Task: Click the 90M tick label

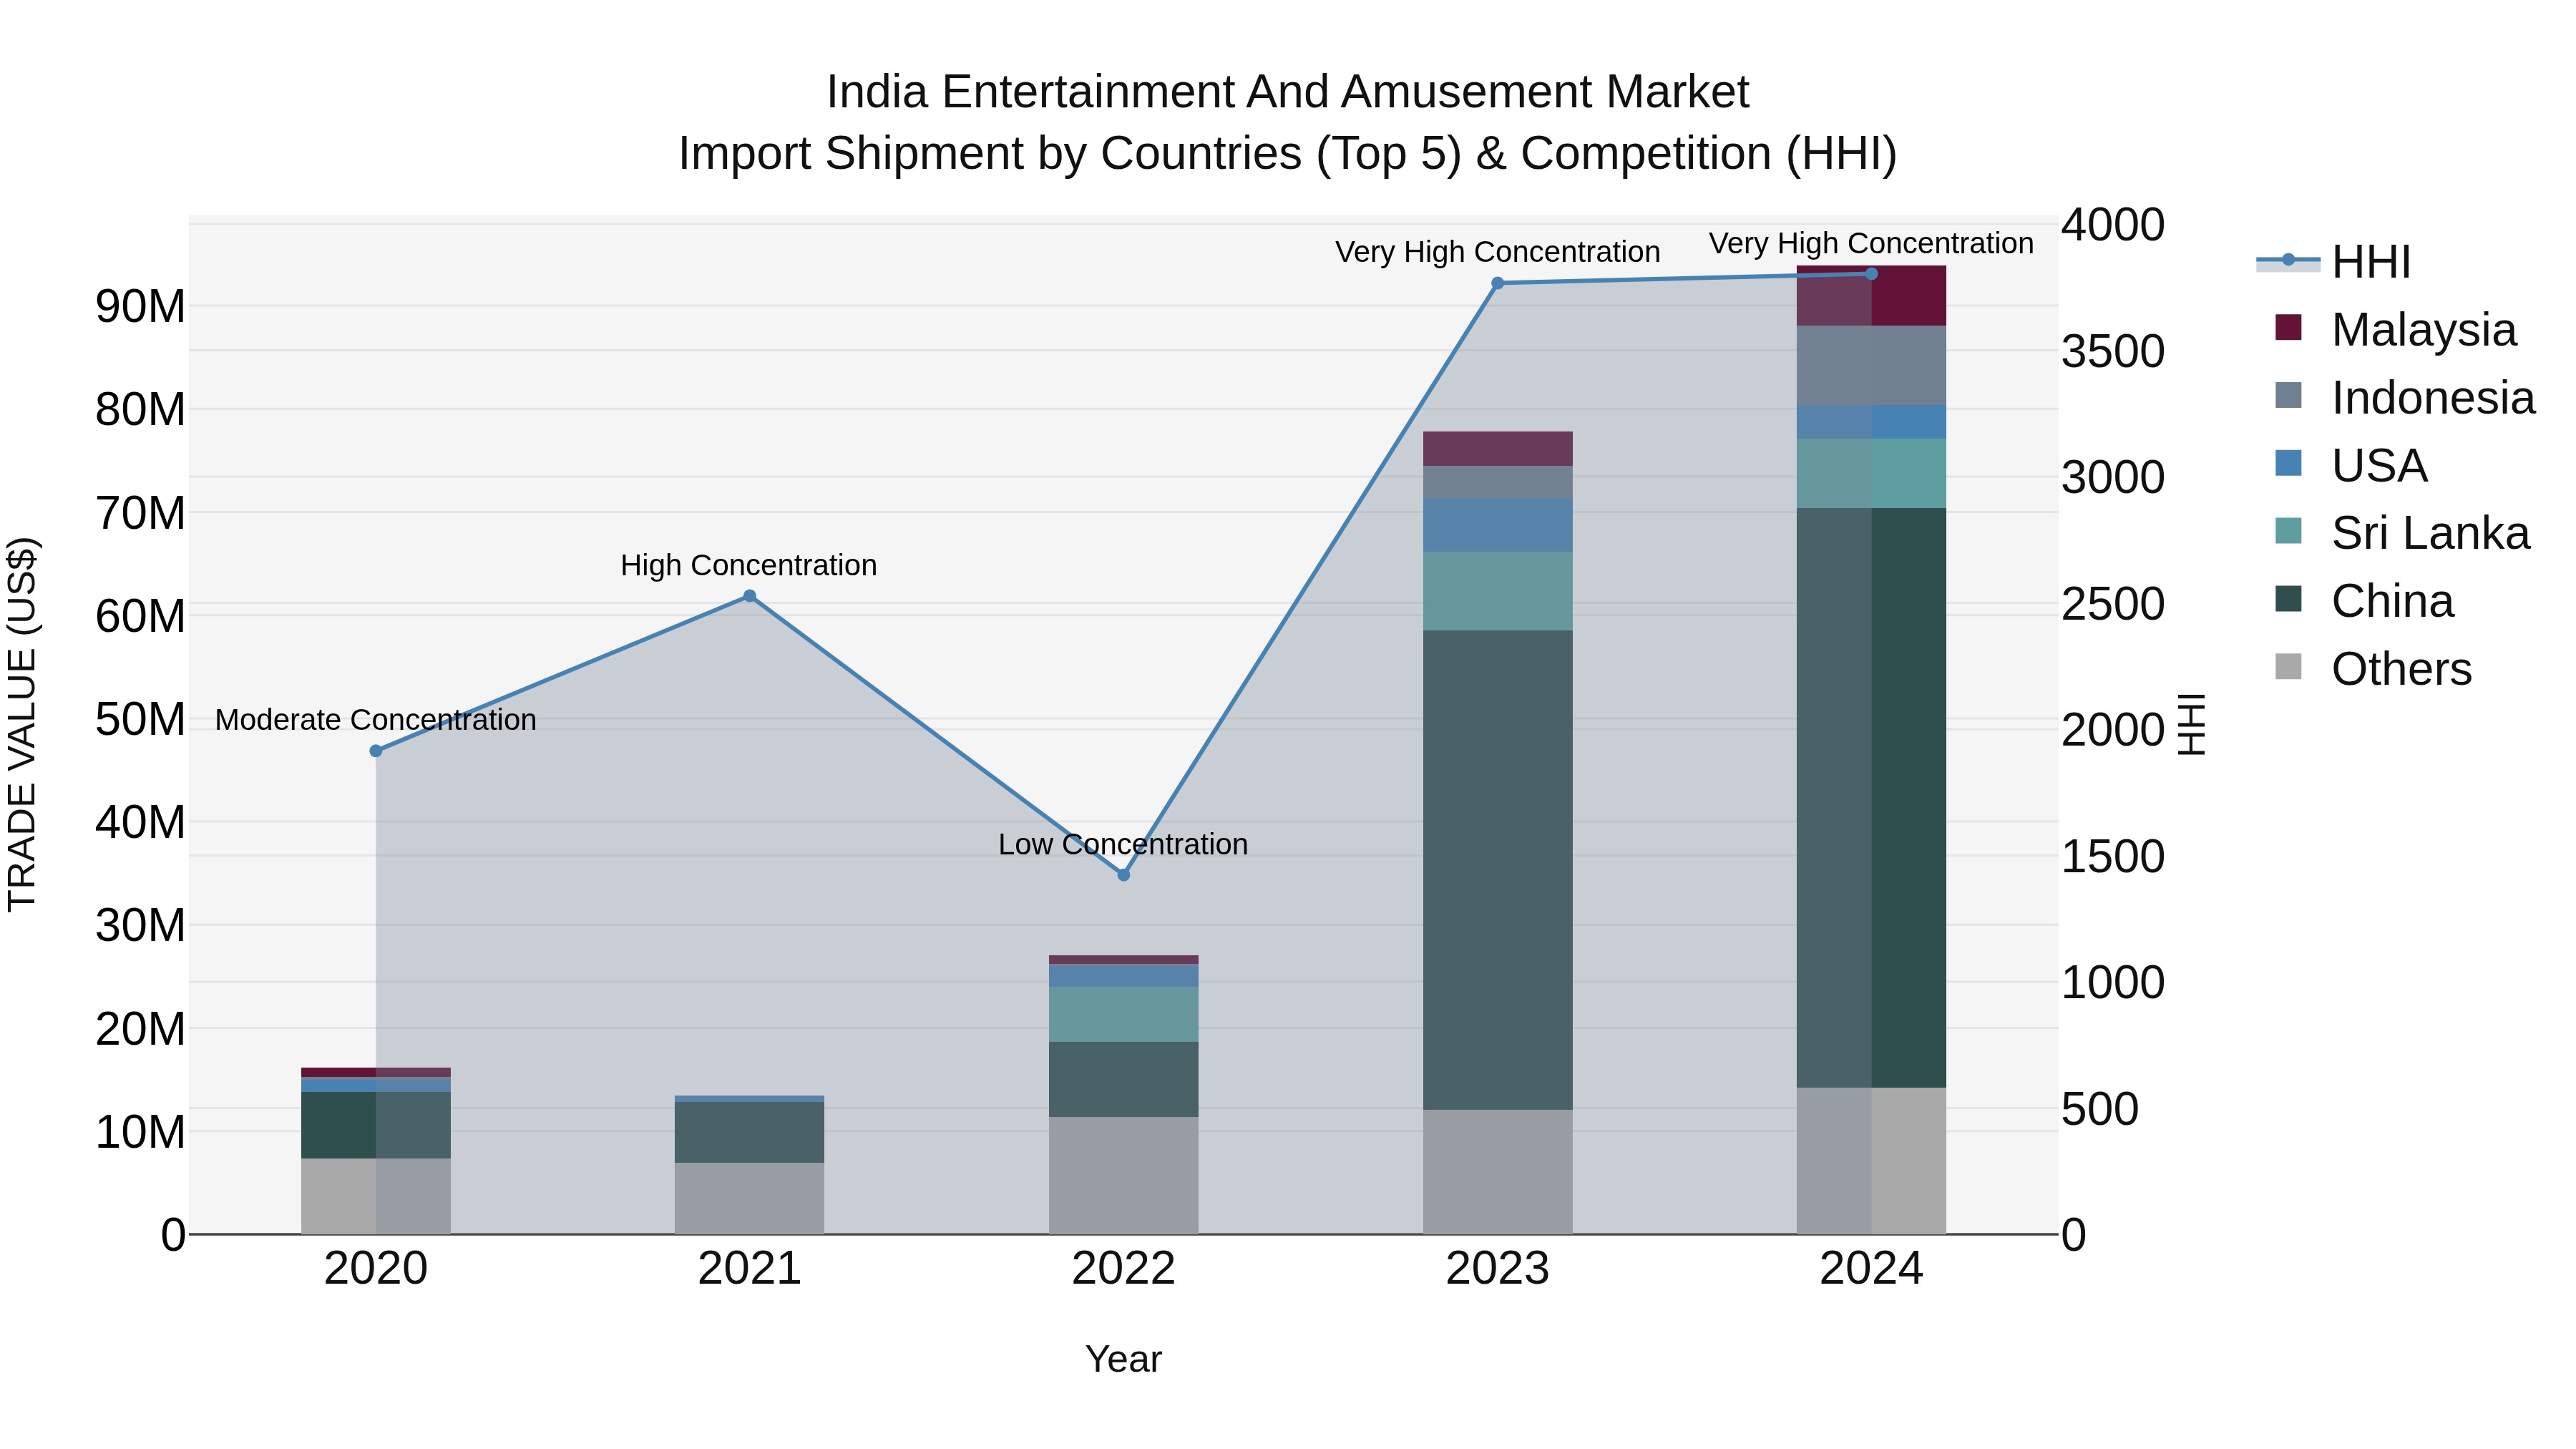Action: pyautogui.click(x=140, y=306)
